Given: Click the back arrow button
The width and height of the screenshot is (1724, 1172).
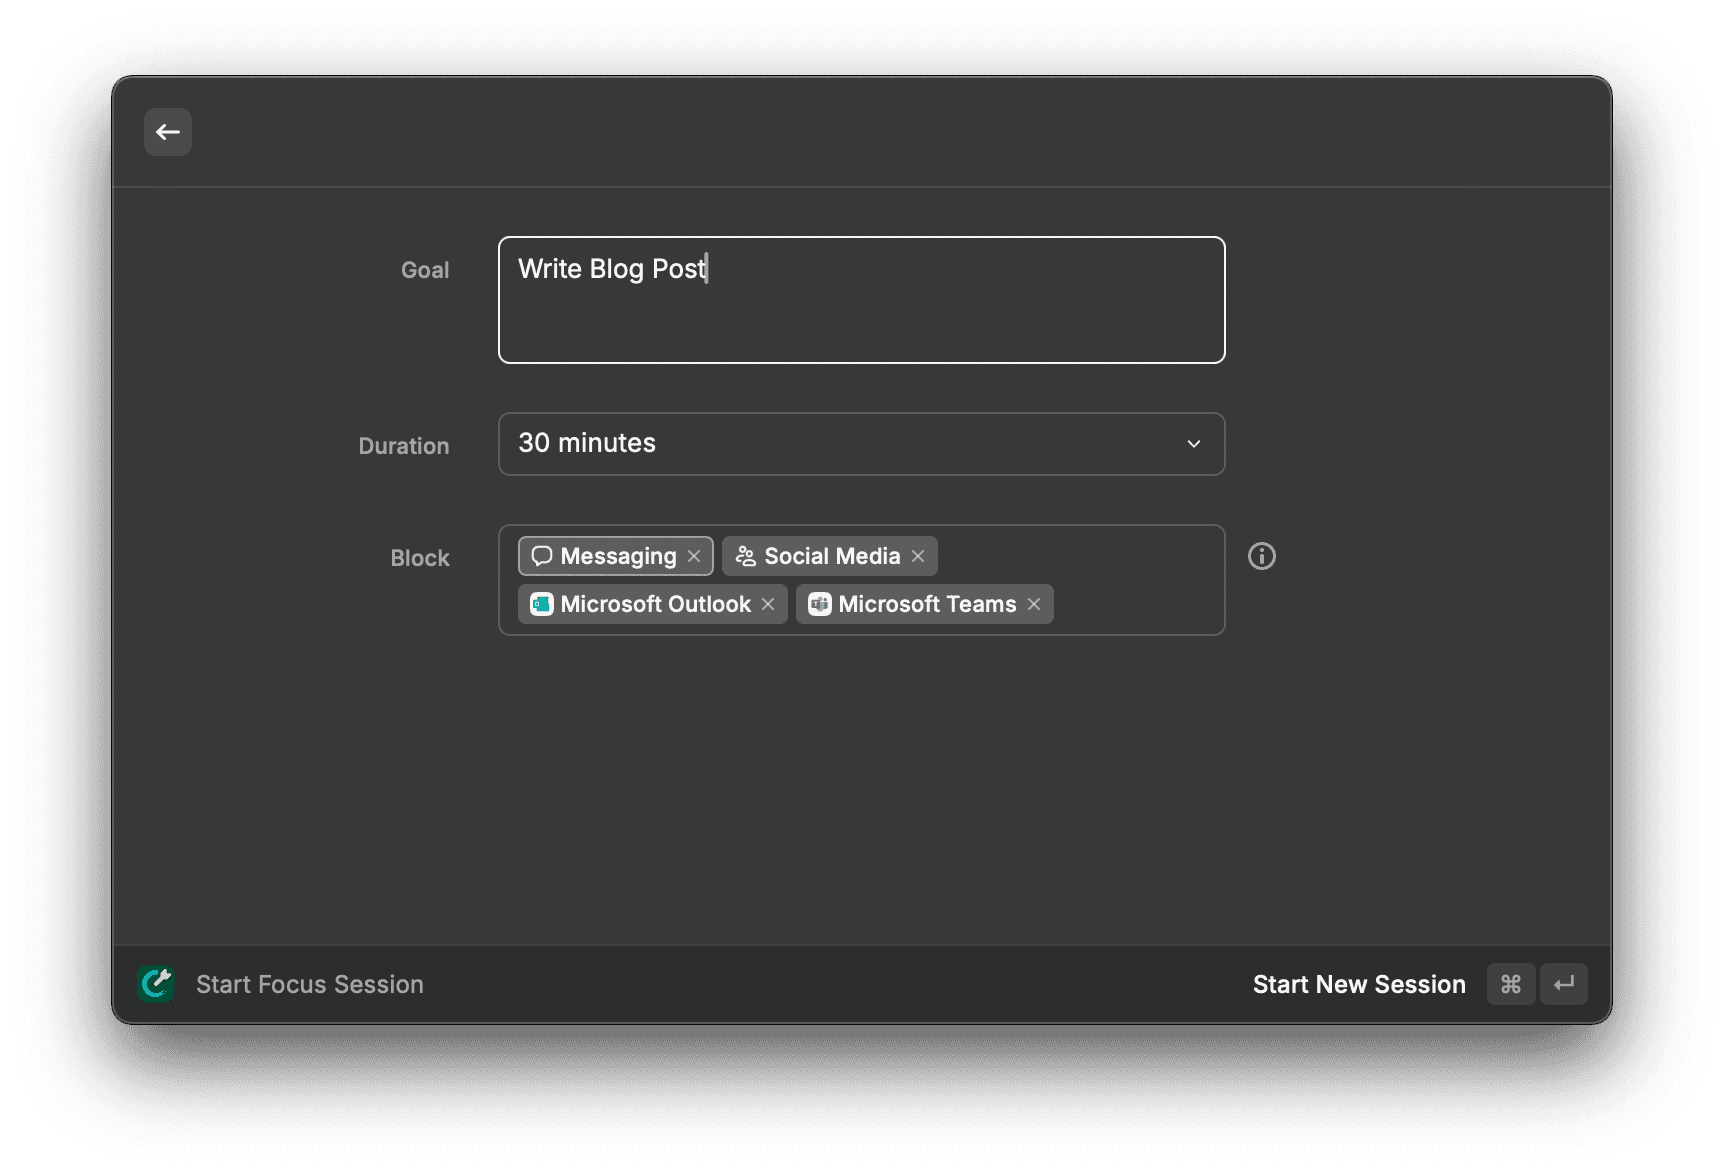Looking at the screenshot, I should 167,131.
